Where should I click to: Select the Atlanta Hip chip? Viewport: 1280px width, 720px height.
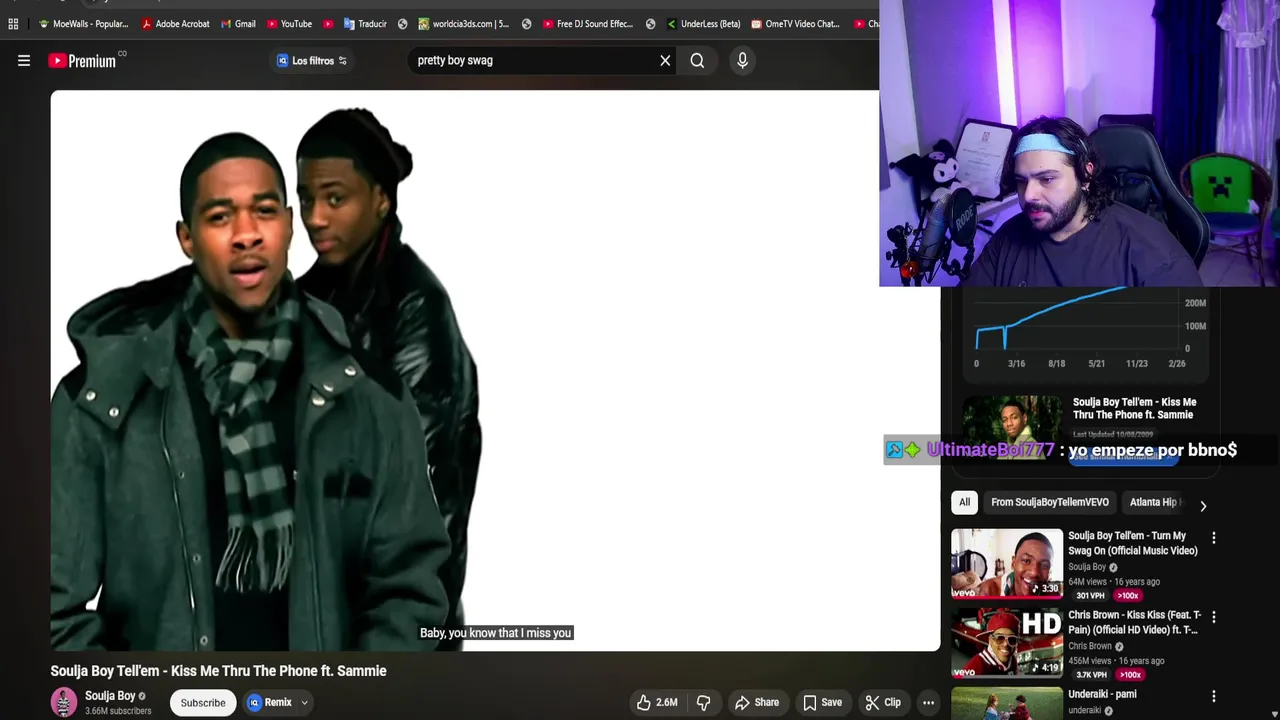tap(1154, 502)
